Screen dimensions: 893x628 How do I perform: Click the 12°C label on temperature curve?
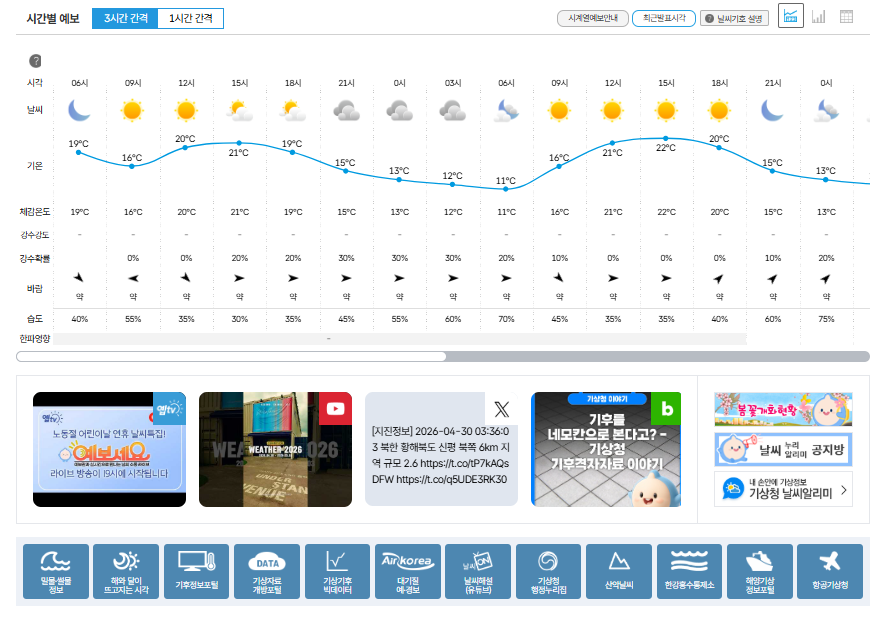coord(453,175)
